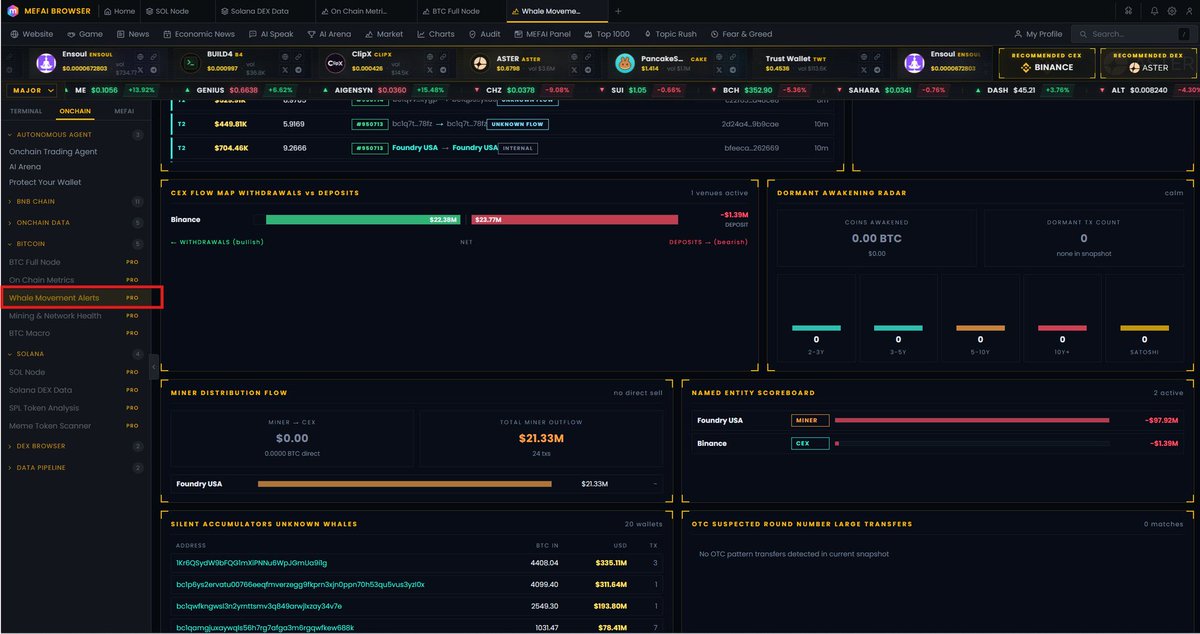Open Economic News shortcut

pyautogui.click(x=197, y=34)
